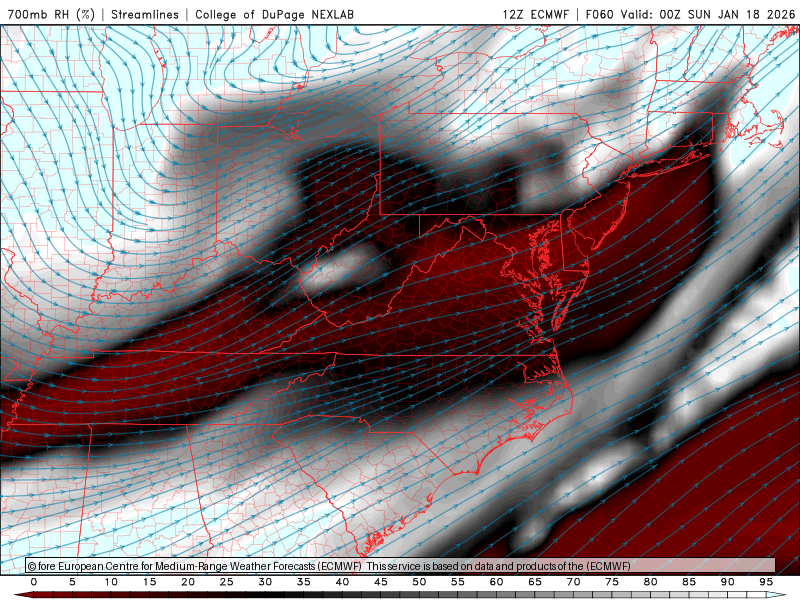The height and width of the screenshot is (600, 800).
Task: Click the "700mb RH (%)" title text
Action: [51, 14]
